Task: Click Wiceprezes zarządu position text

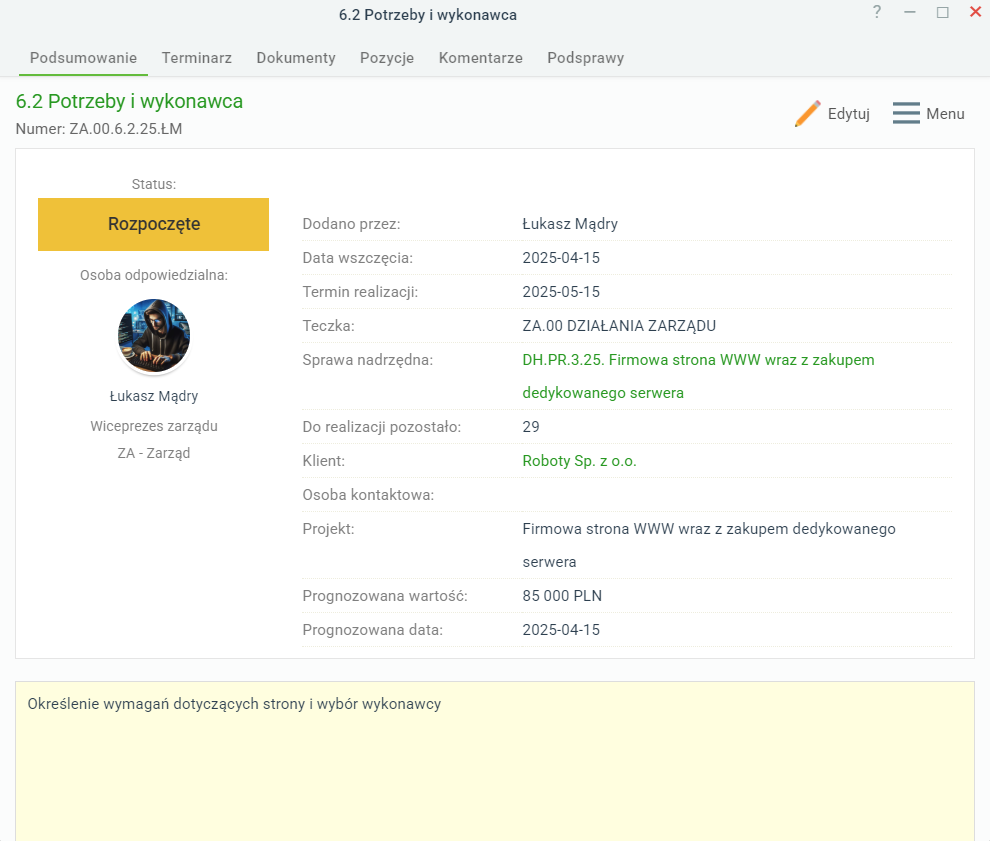Action: tap(153, 426)
